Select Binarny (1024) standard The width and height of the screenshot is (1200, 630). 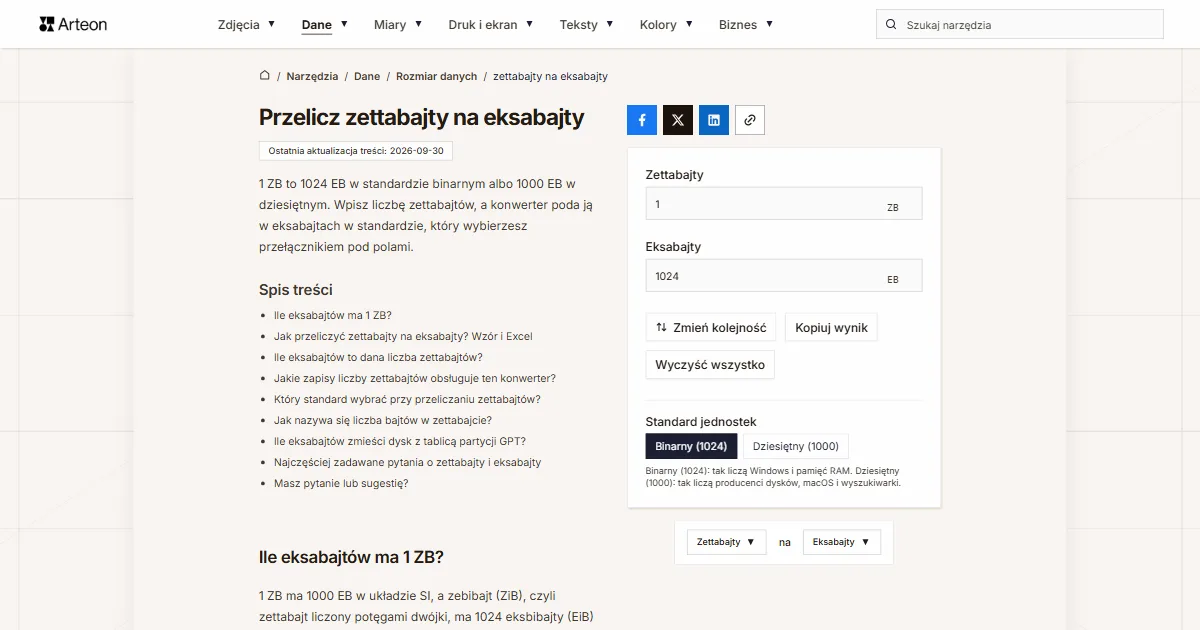(x=691, y=446)
